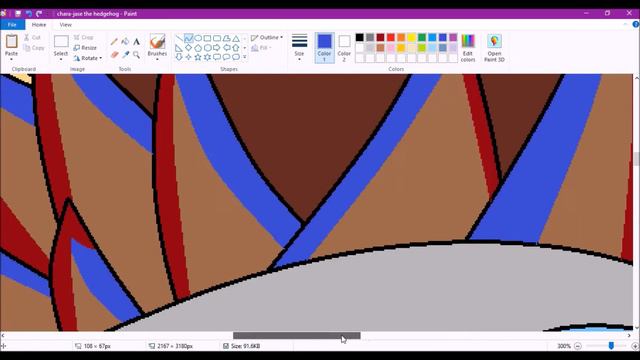Collapse the ribbon with the chevron
The image size is (640, 360).
pyautogui.click(x=625, y=24)
